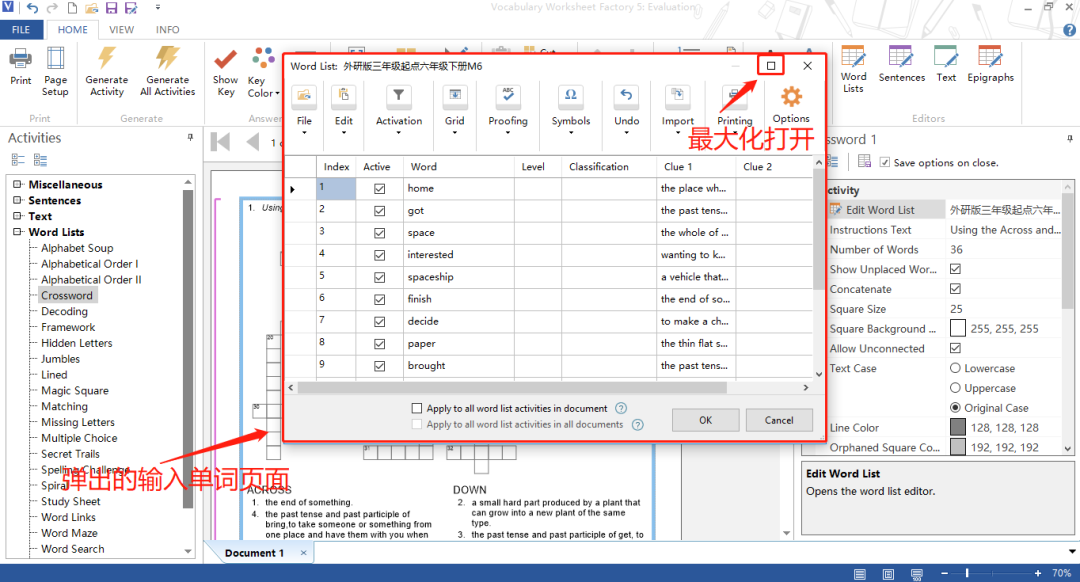Switch to INFO ribbon tab
This screenshot has height=582, width=1080.
click(x=167, y=30)
